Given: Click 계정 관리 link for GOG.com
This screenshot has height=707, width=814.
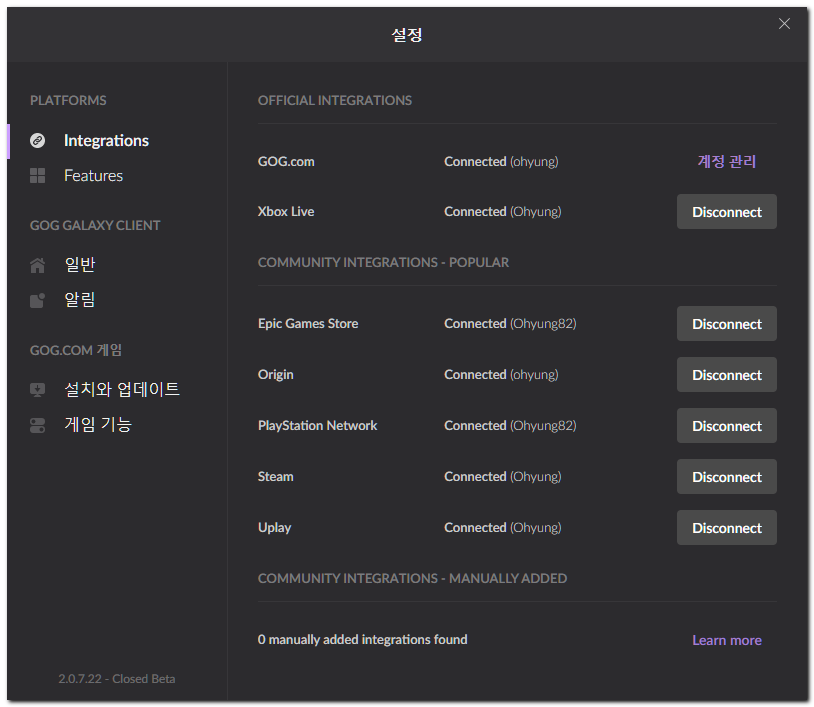Looking at the screenshot, I should point(726,161).
